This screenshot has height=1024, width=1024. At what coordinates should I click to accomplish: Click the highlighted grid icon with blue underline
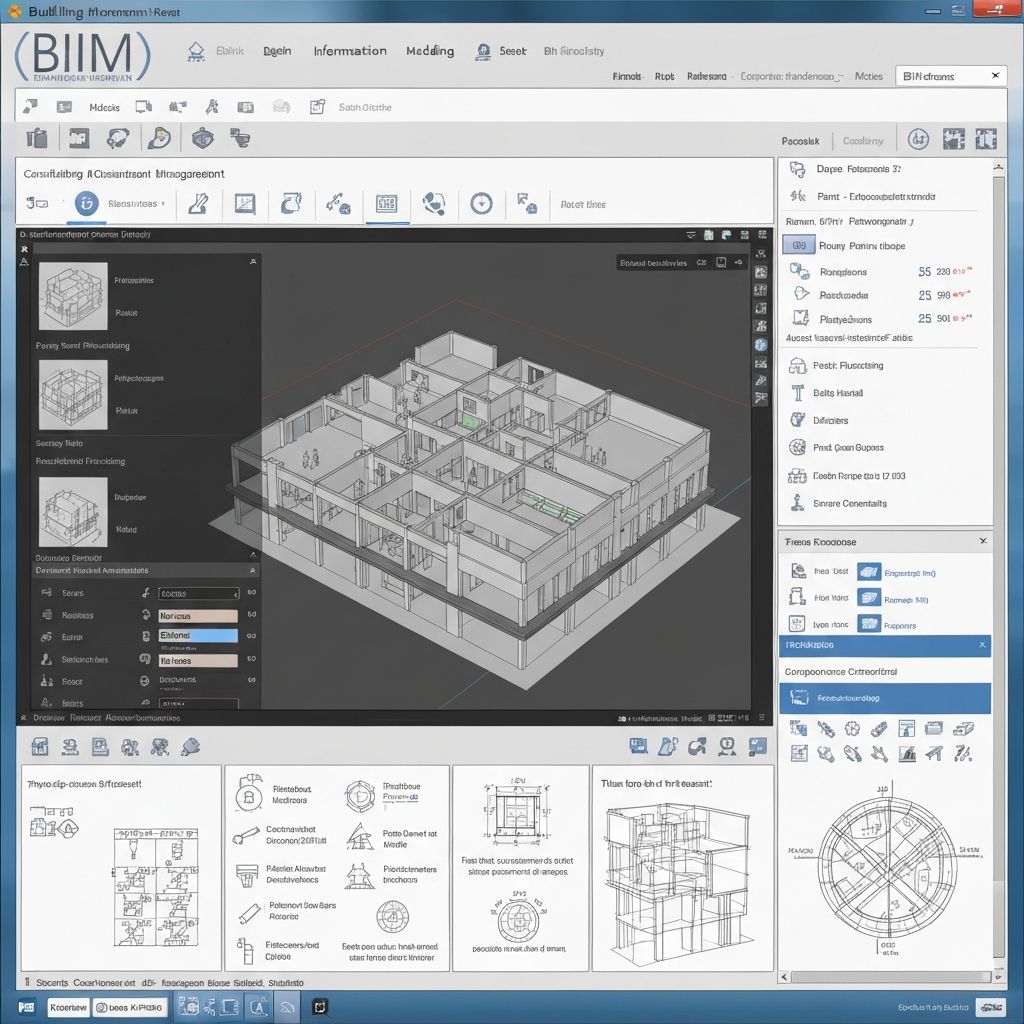click(386, 204)
